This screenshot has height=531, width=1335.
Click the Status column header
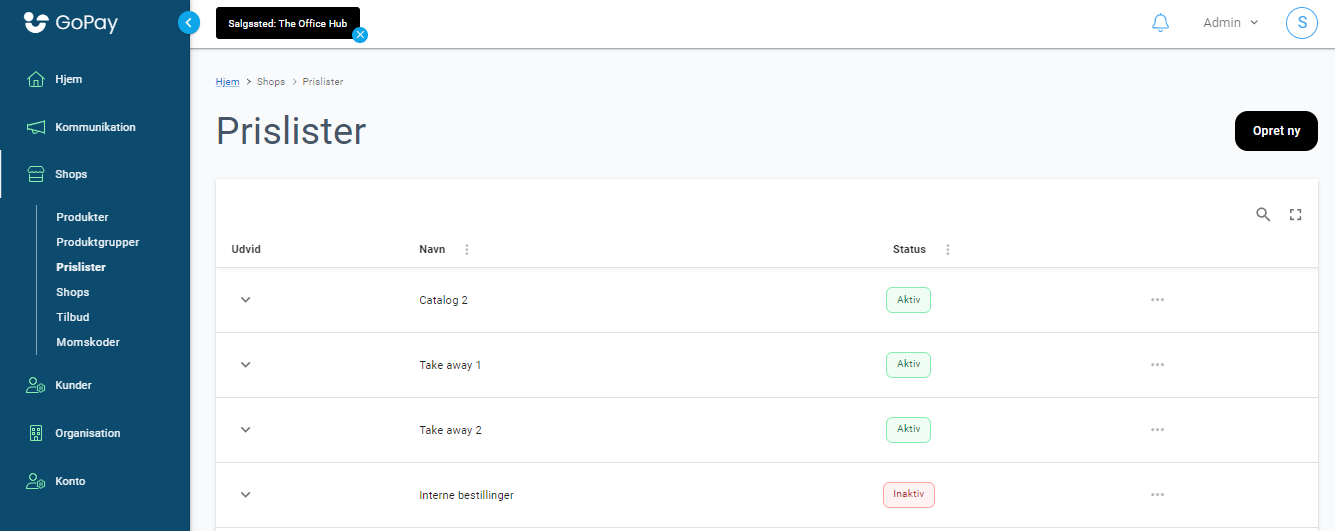click(909, 250)
